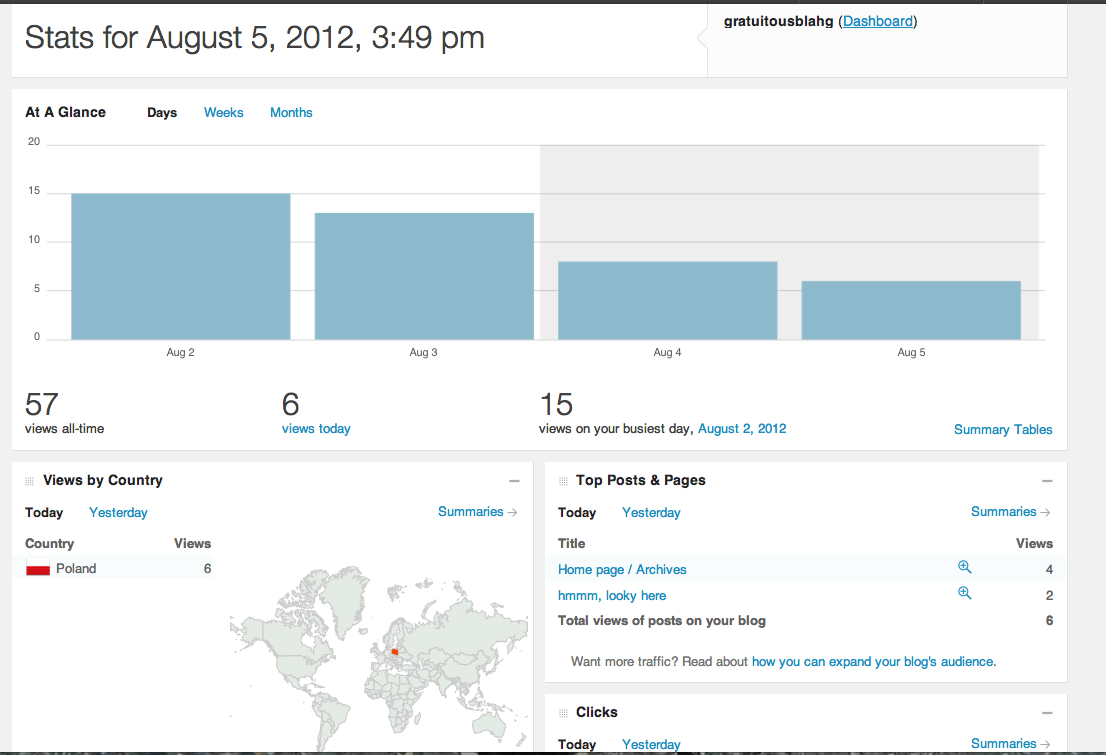
Task: Open the Summary Tables link
Action: pos(1003,430)
